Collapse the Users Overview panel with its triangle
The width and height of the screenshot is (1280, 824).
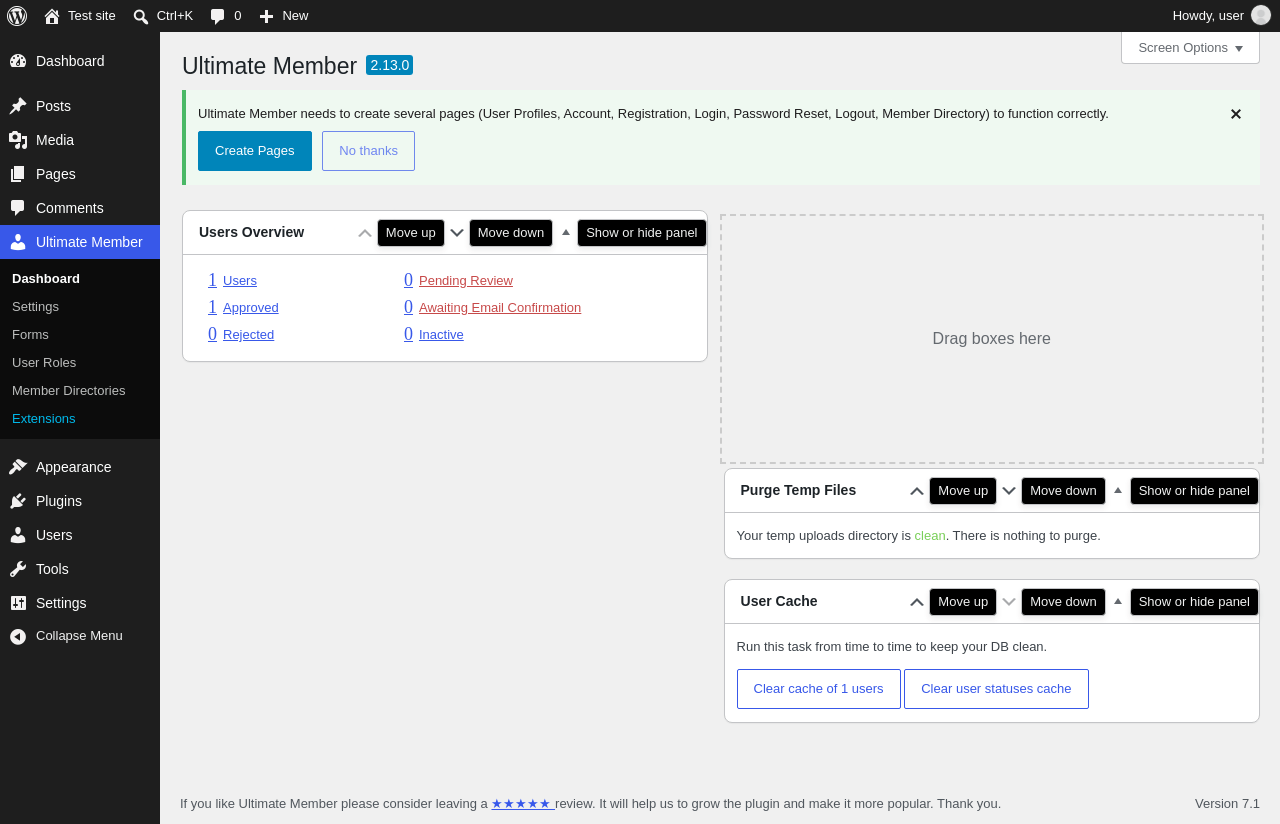click(x=566, y=232)
